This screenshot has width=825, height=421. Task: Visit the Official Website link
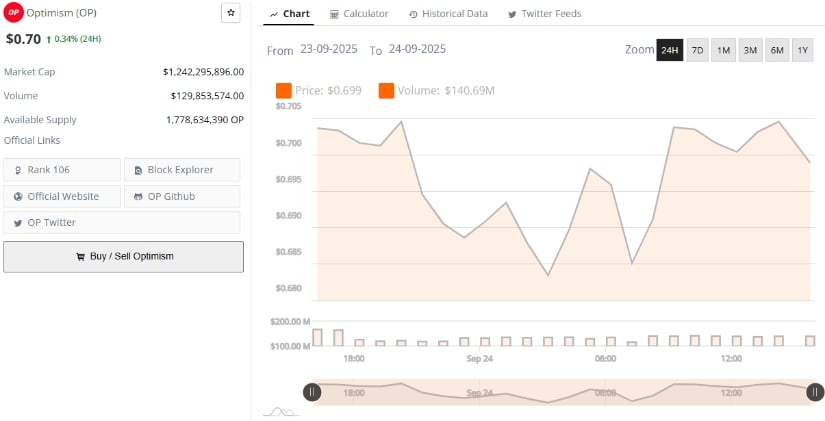click(x=62, y=196)
